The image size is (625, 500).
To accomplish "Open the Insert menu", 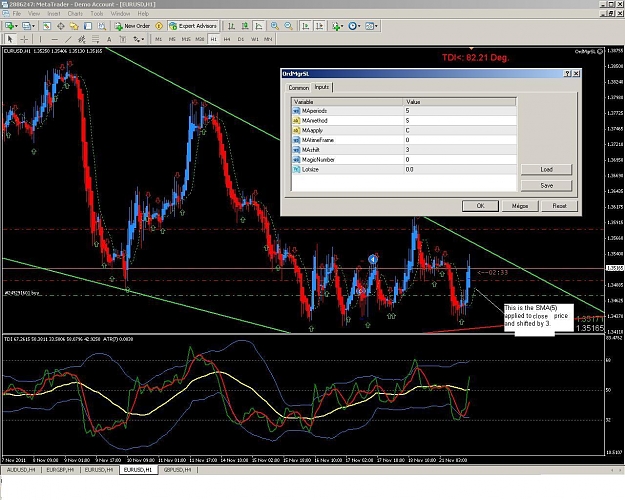I will 54,14.
